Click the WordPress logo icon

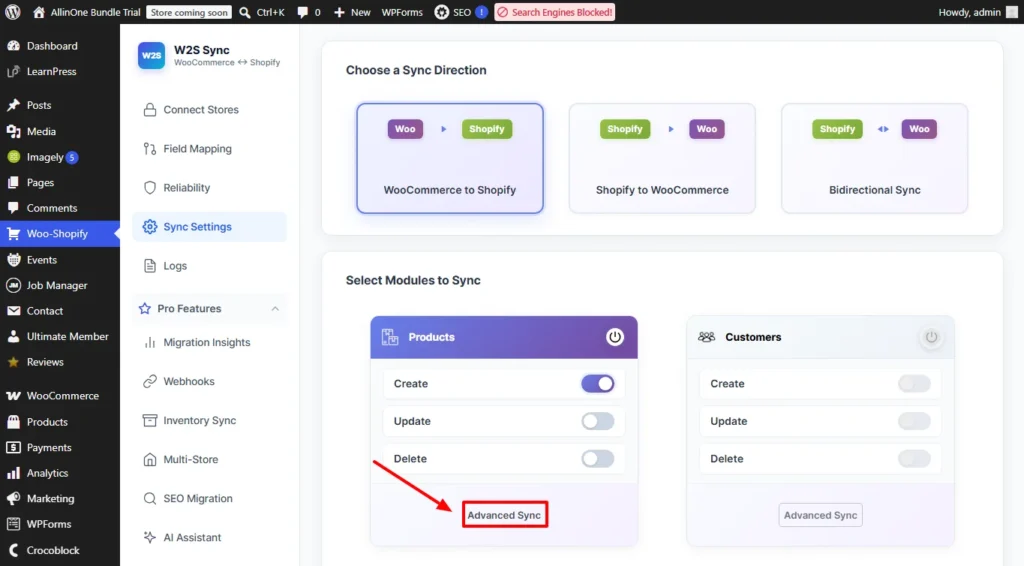click(12, 12)
